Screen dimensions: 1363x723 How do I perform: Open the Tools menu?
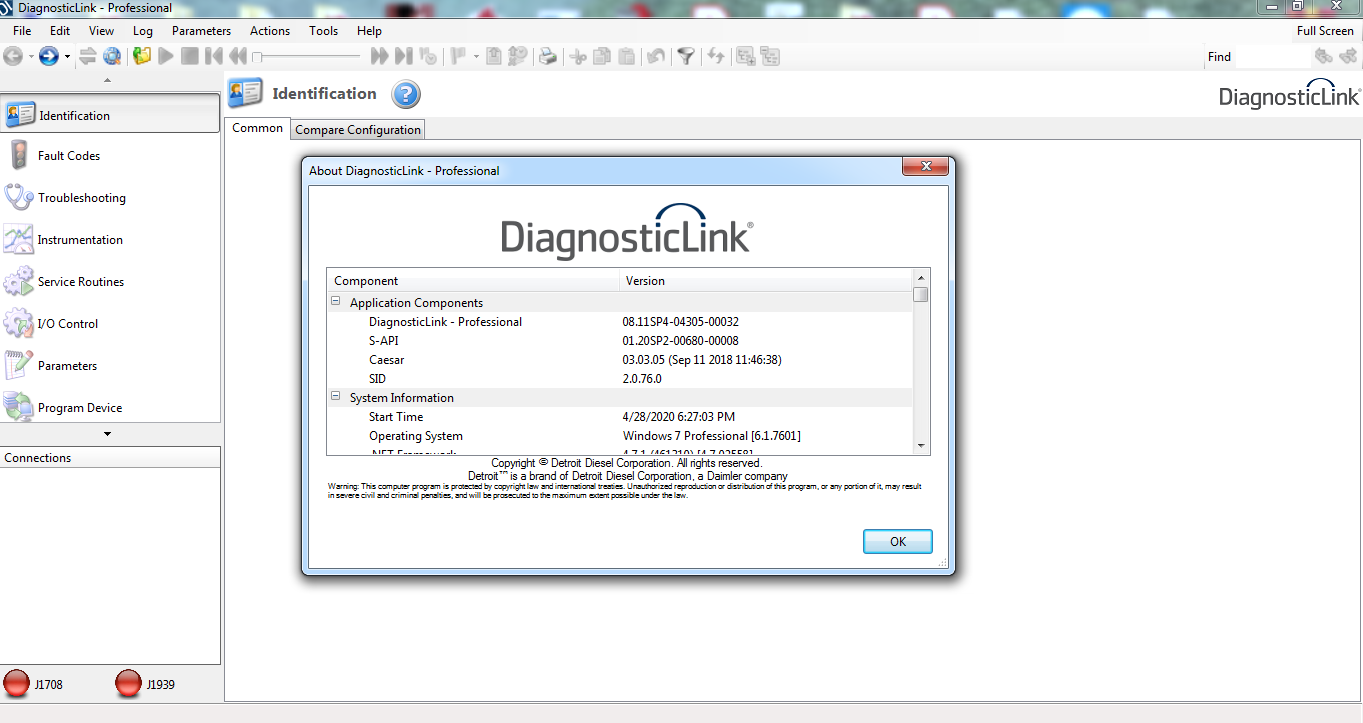(x=323, y=31)
